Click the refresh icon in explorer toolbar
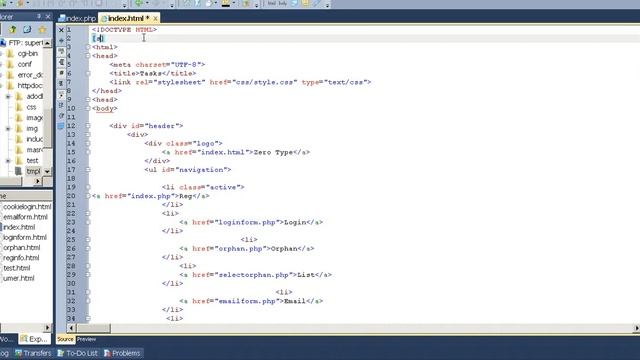This screenshot has width=640, height=360. (x=27, y=29)
